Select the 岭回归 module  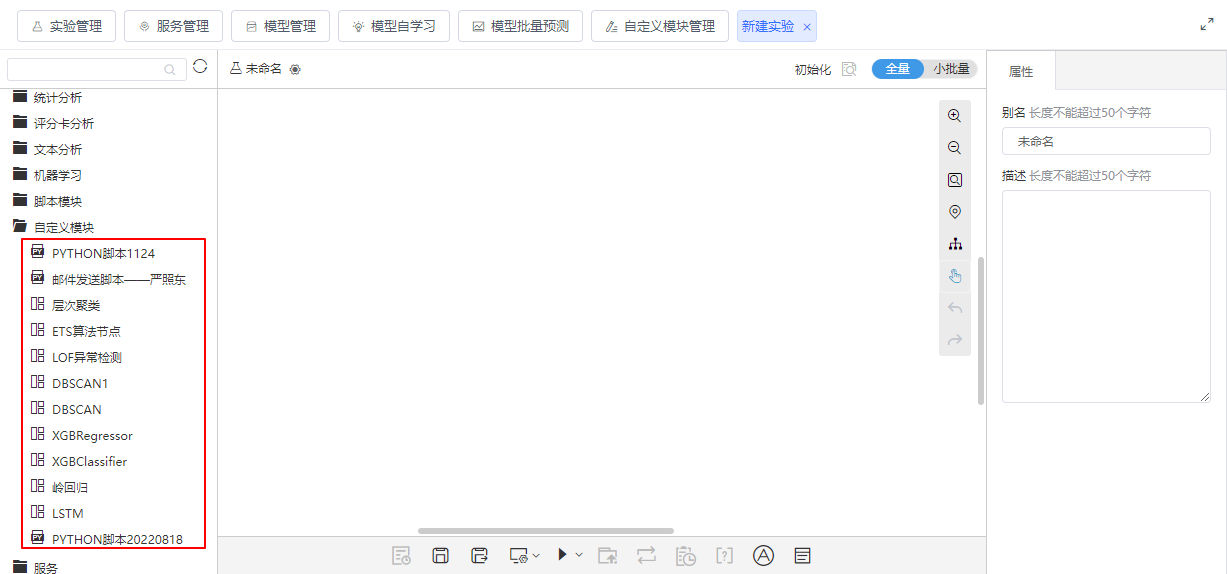[70, 488]
